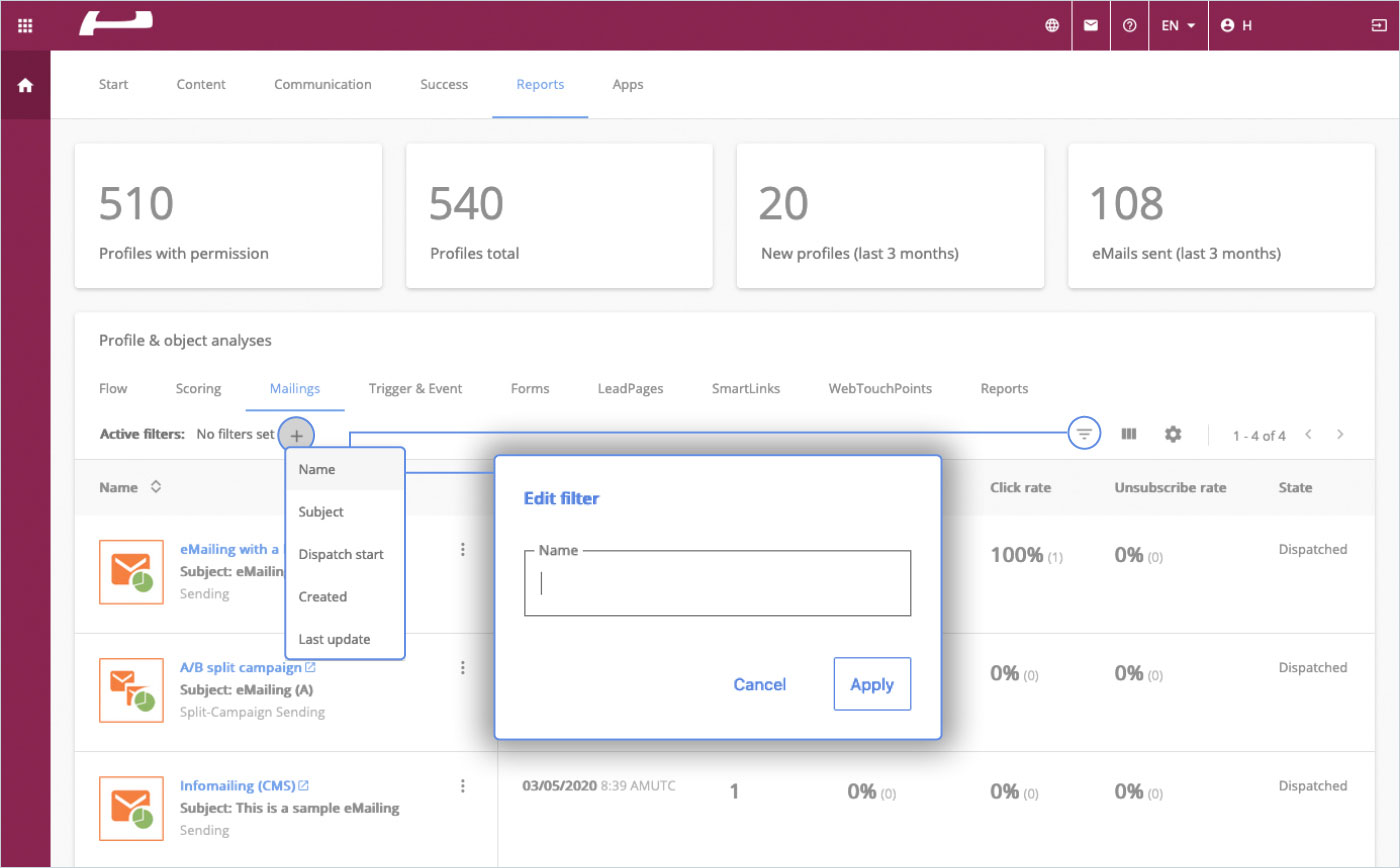Focus the Name filter text field
Screen dimensions: 1400x868
(x=717, y=584)
